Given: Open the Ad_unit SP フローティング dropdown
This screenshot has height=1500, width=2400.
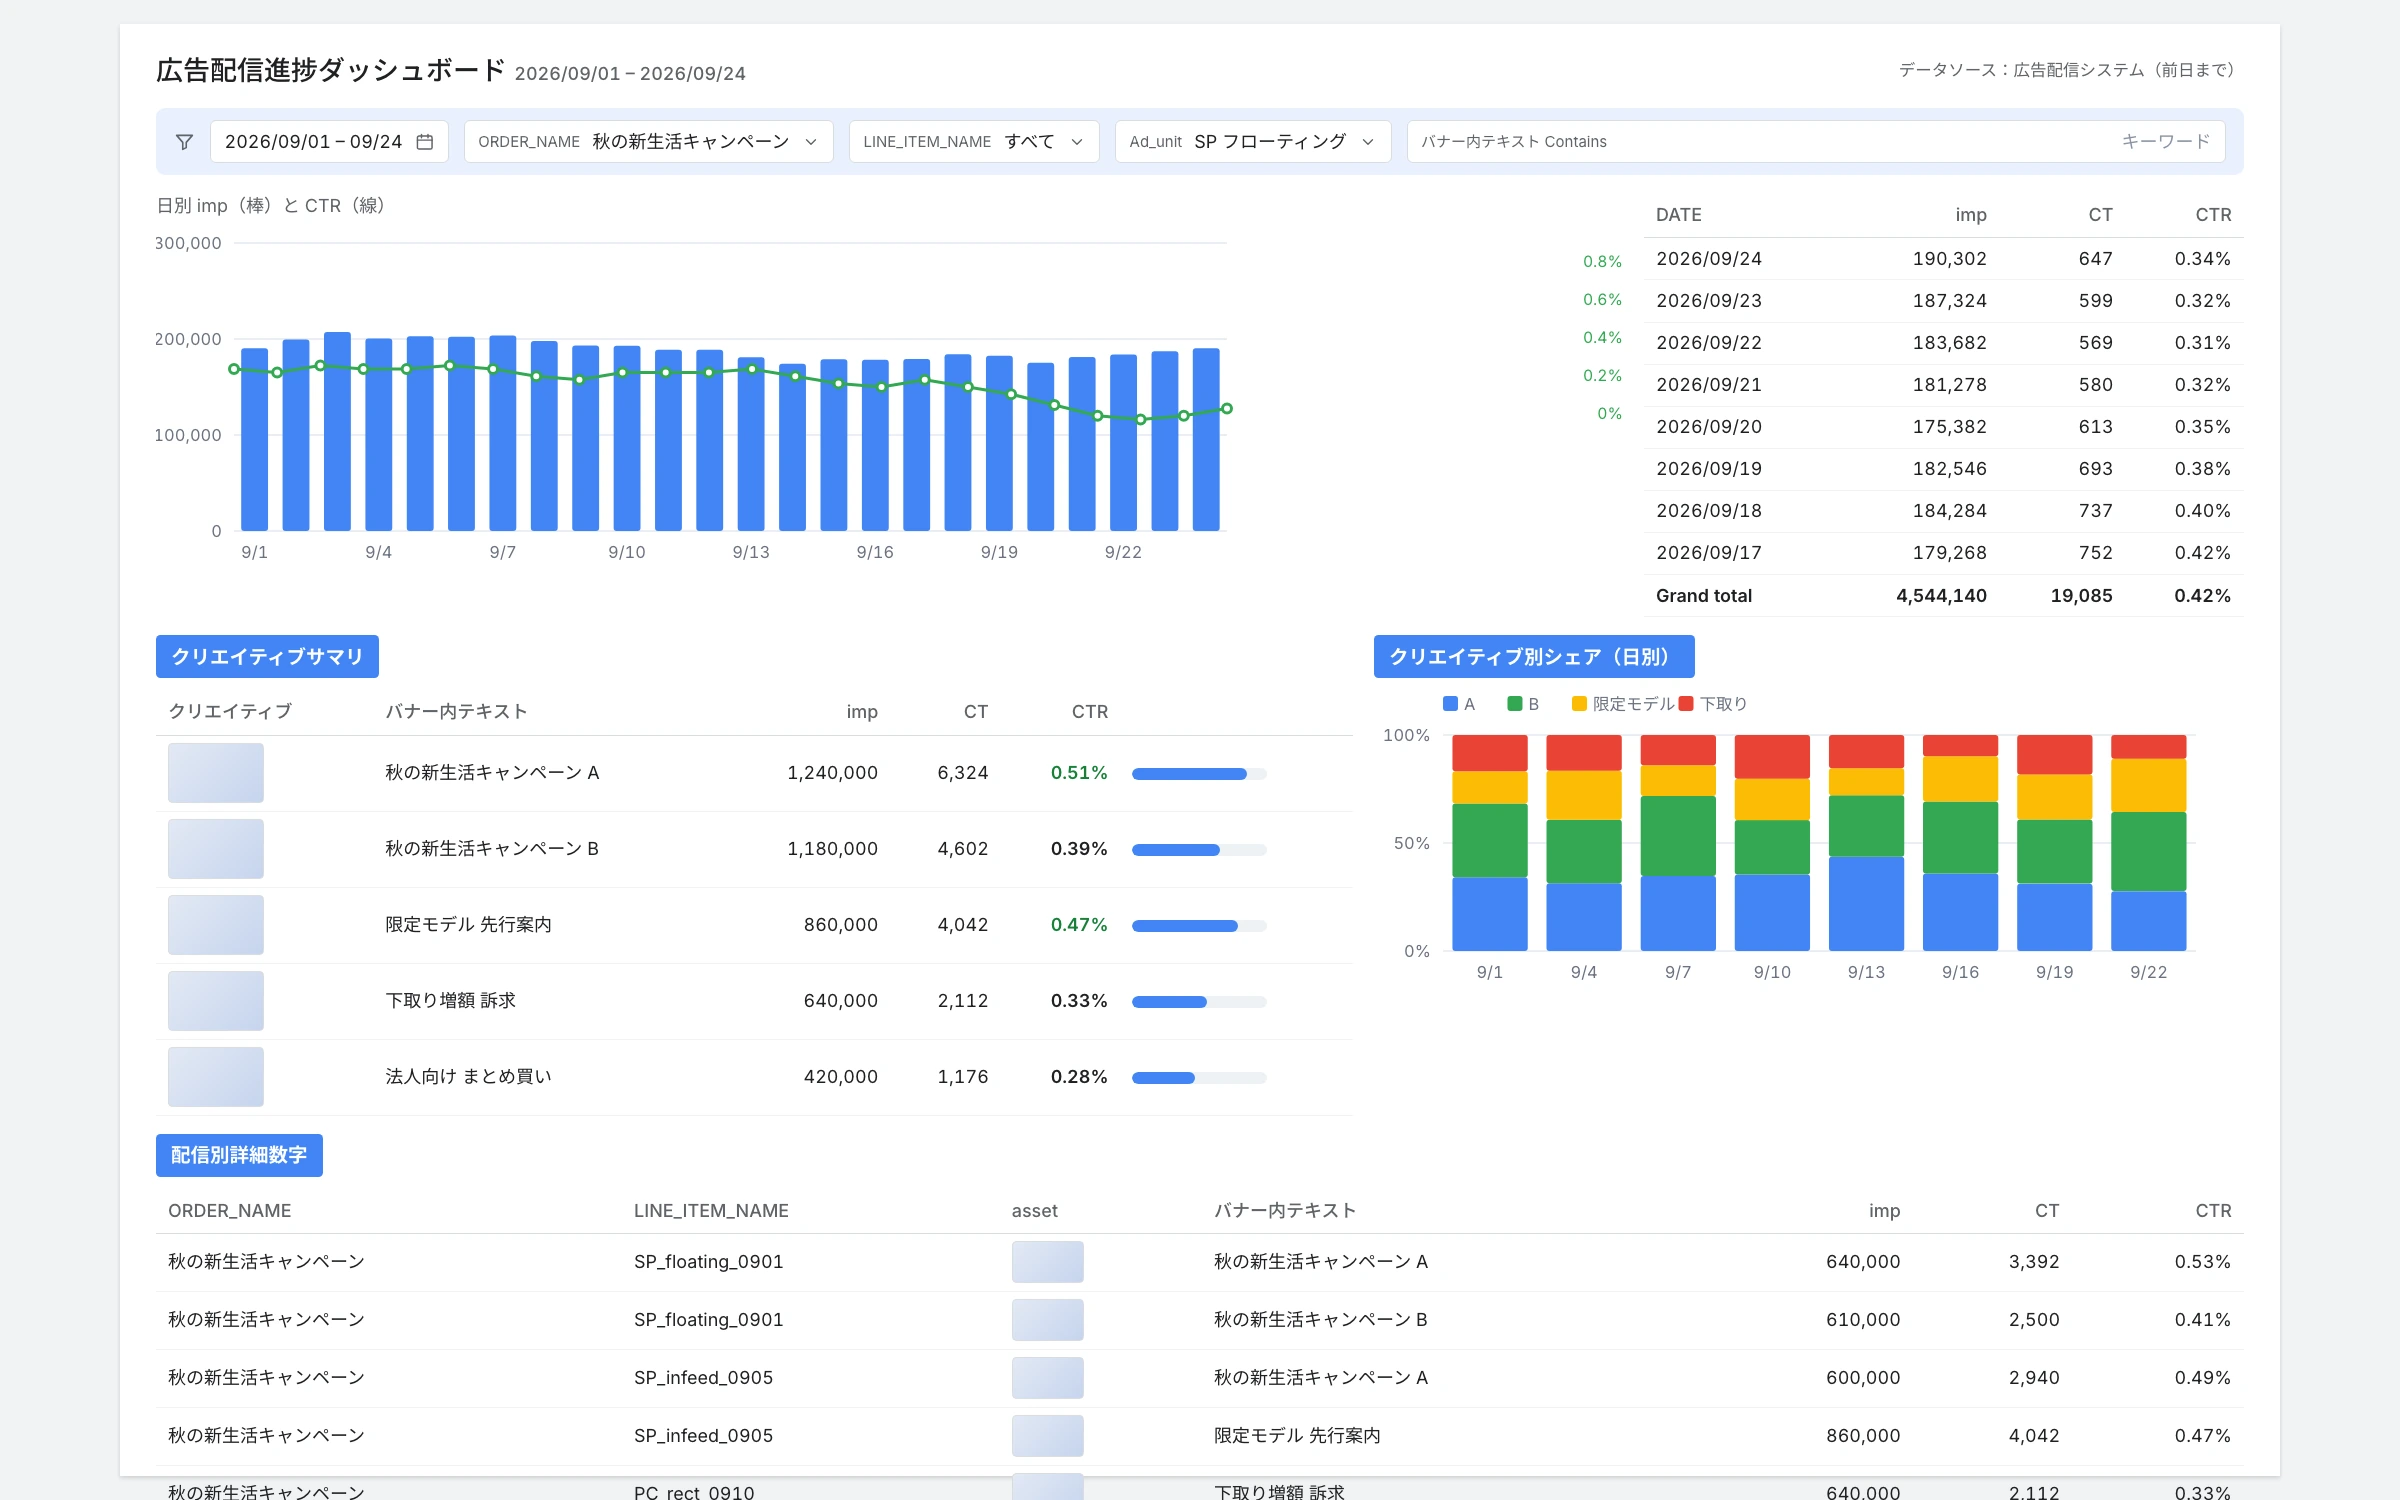Looking at the screenshot, I should [x=1253, y=142].
